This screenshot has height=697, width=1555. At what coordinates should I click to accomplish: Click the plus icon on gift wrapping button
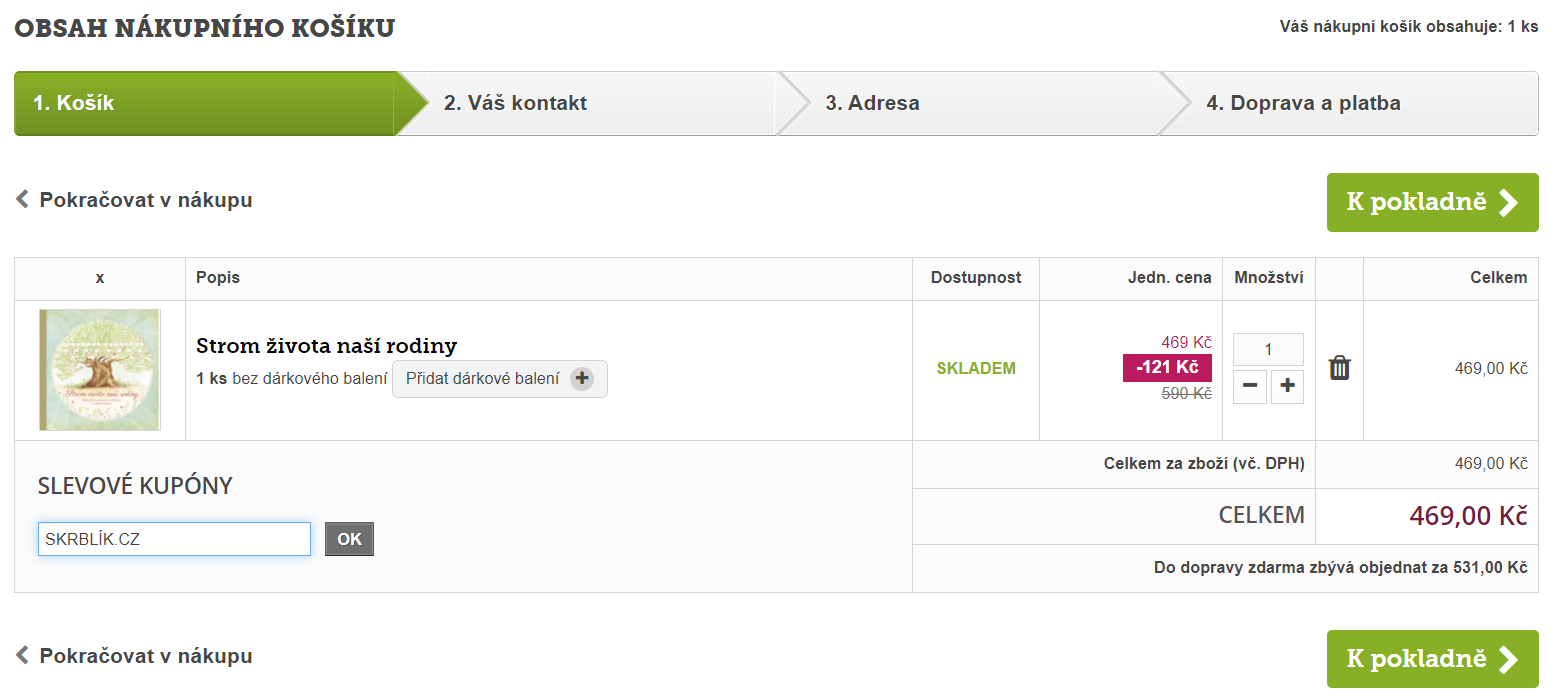[582, 379]
